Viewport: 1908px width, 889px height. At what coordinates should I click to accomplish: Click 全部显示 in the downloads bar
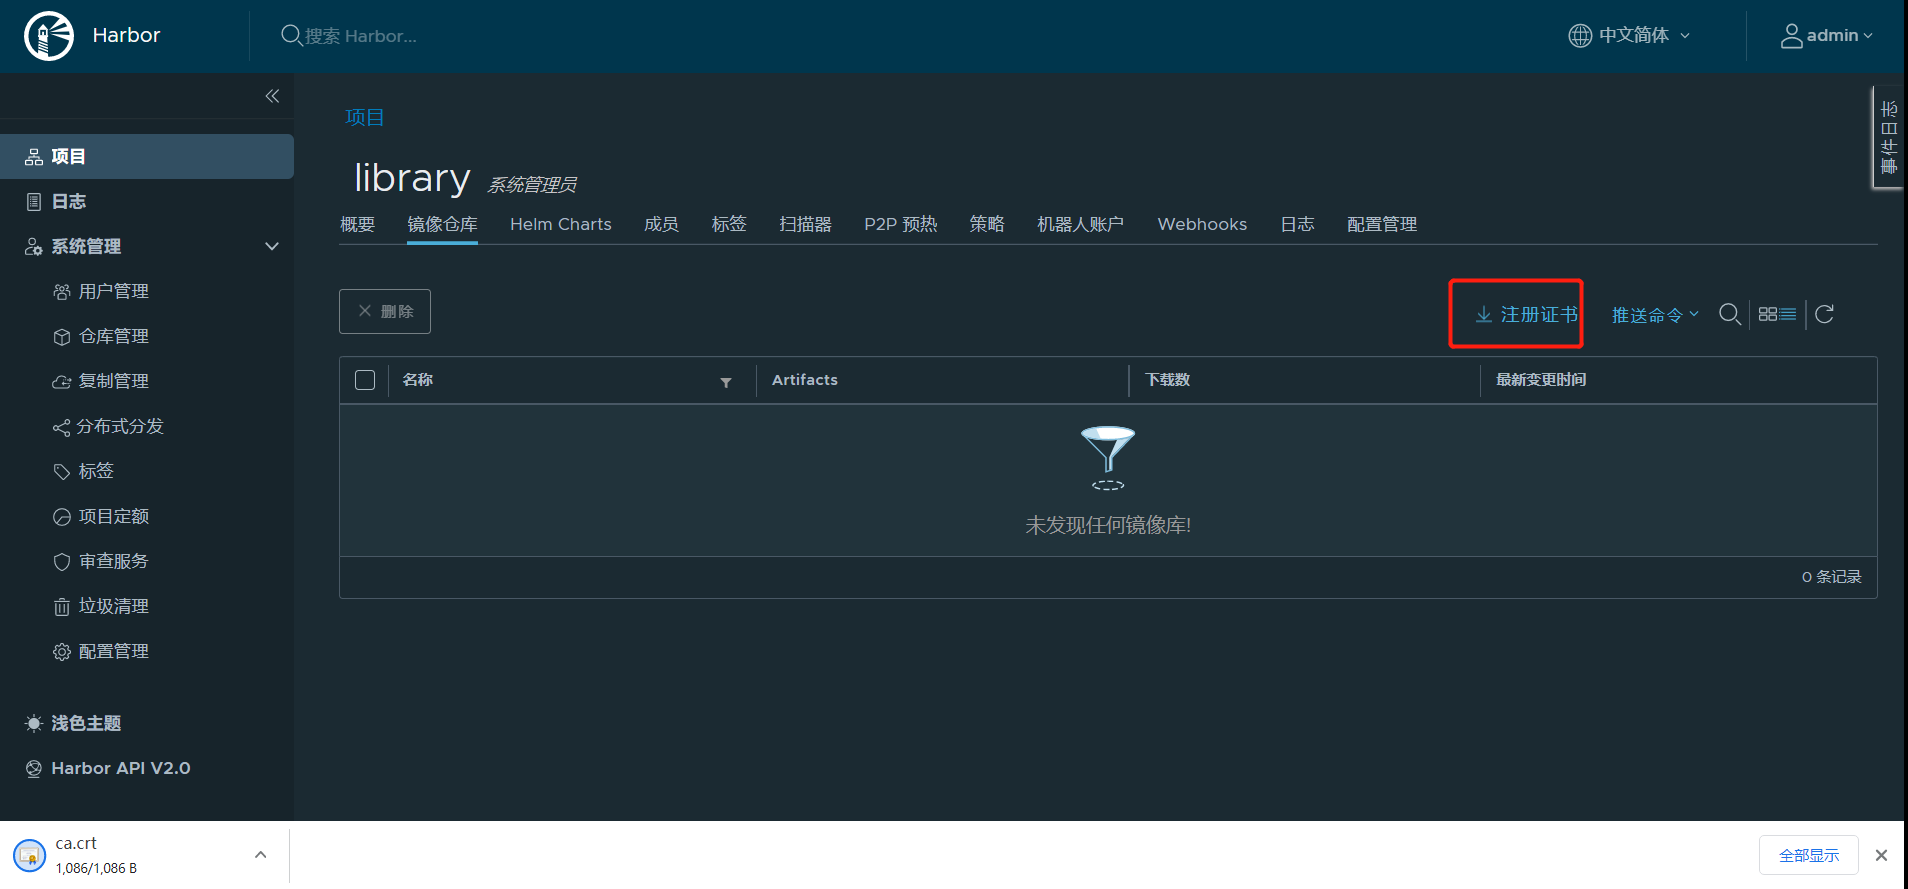tap(1808, 855)
